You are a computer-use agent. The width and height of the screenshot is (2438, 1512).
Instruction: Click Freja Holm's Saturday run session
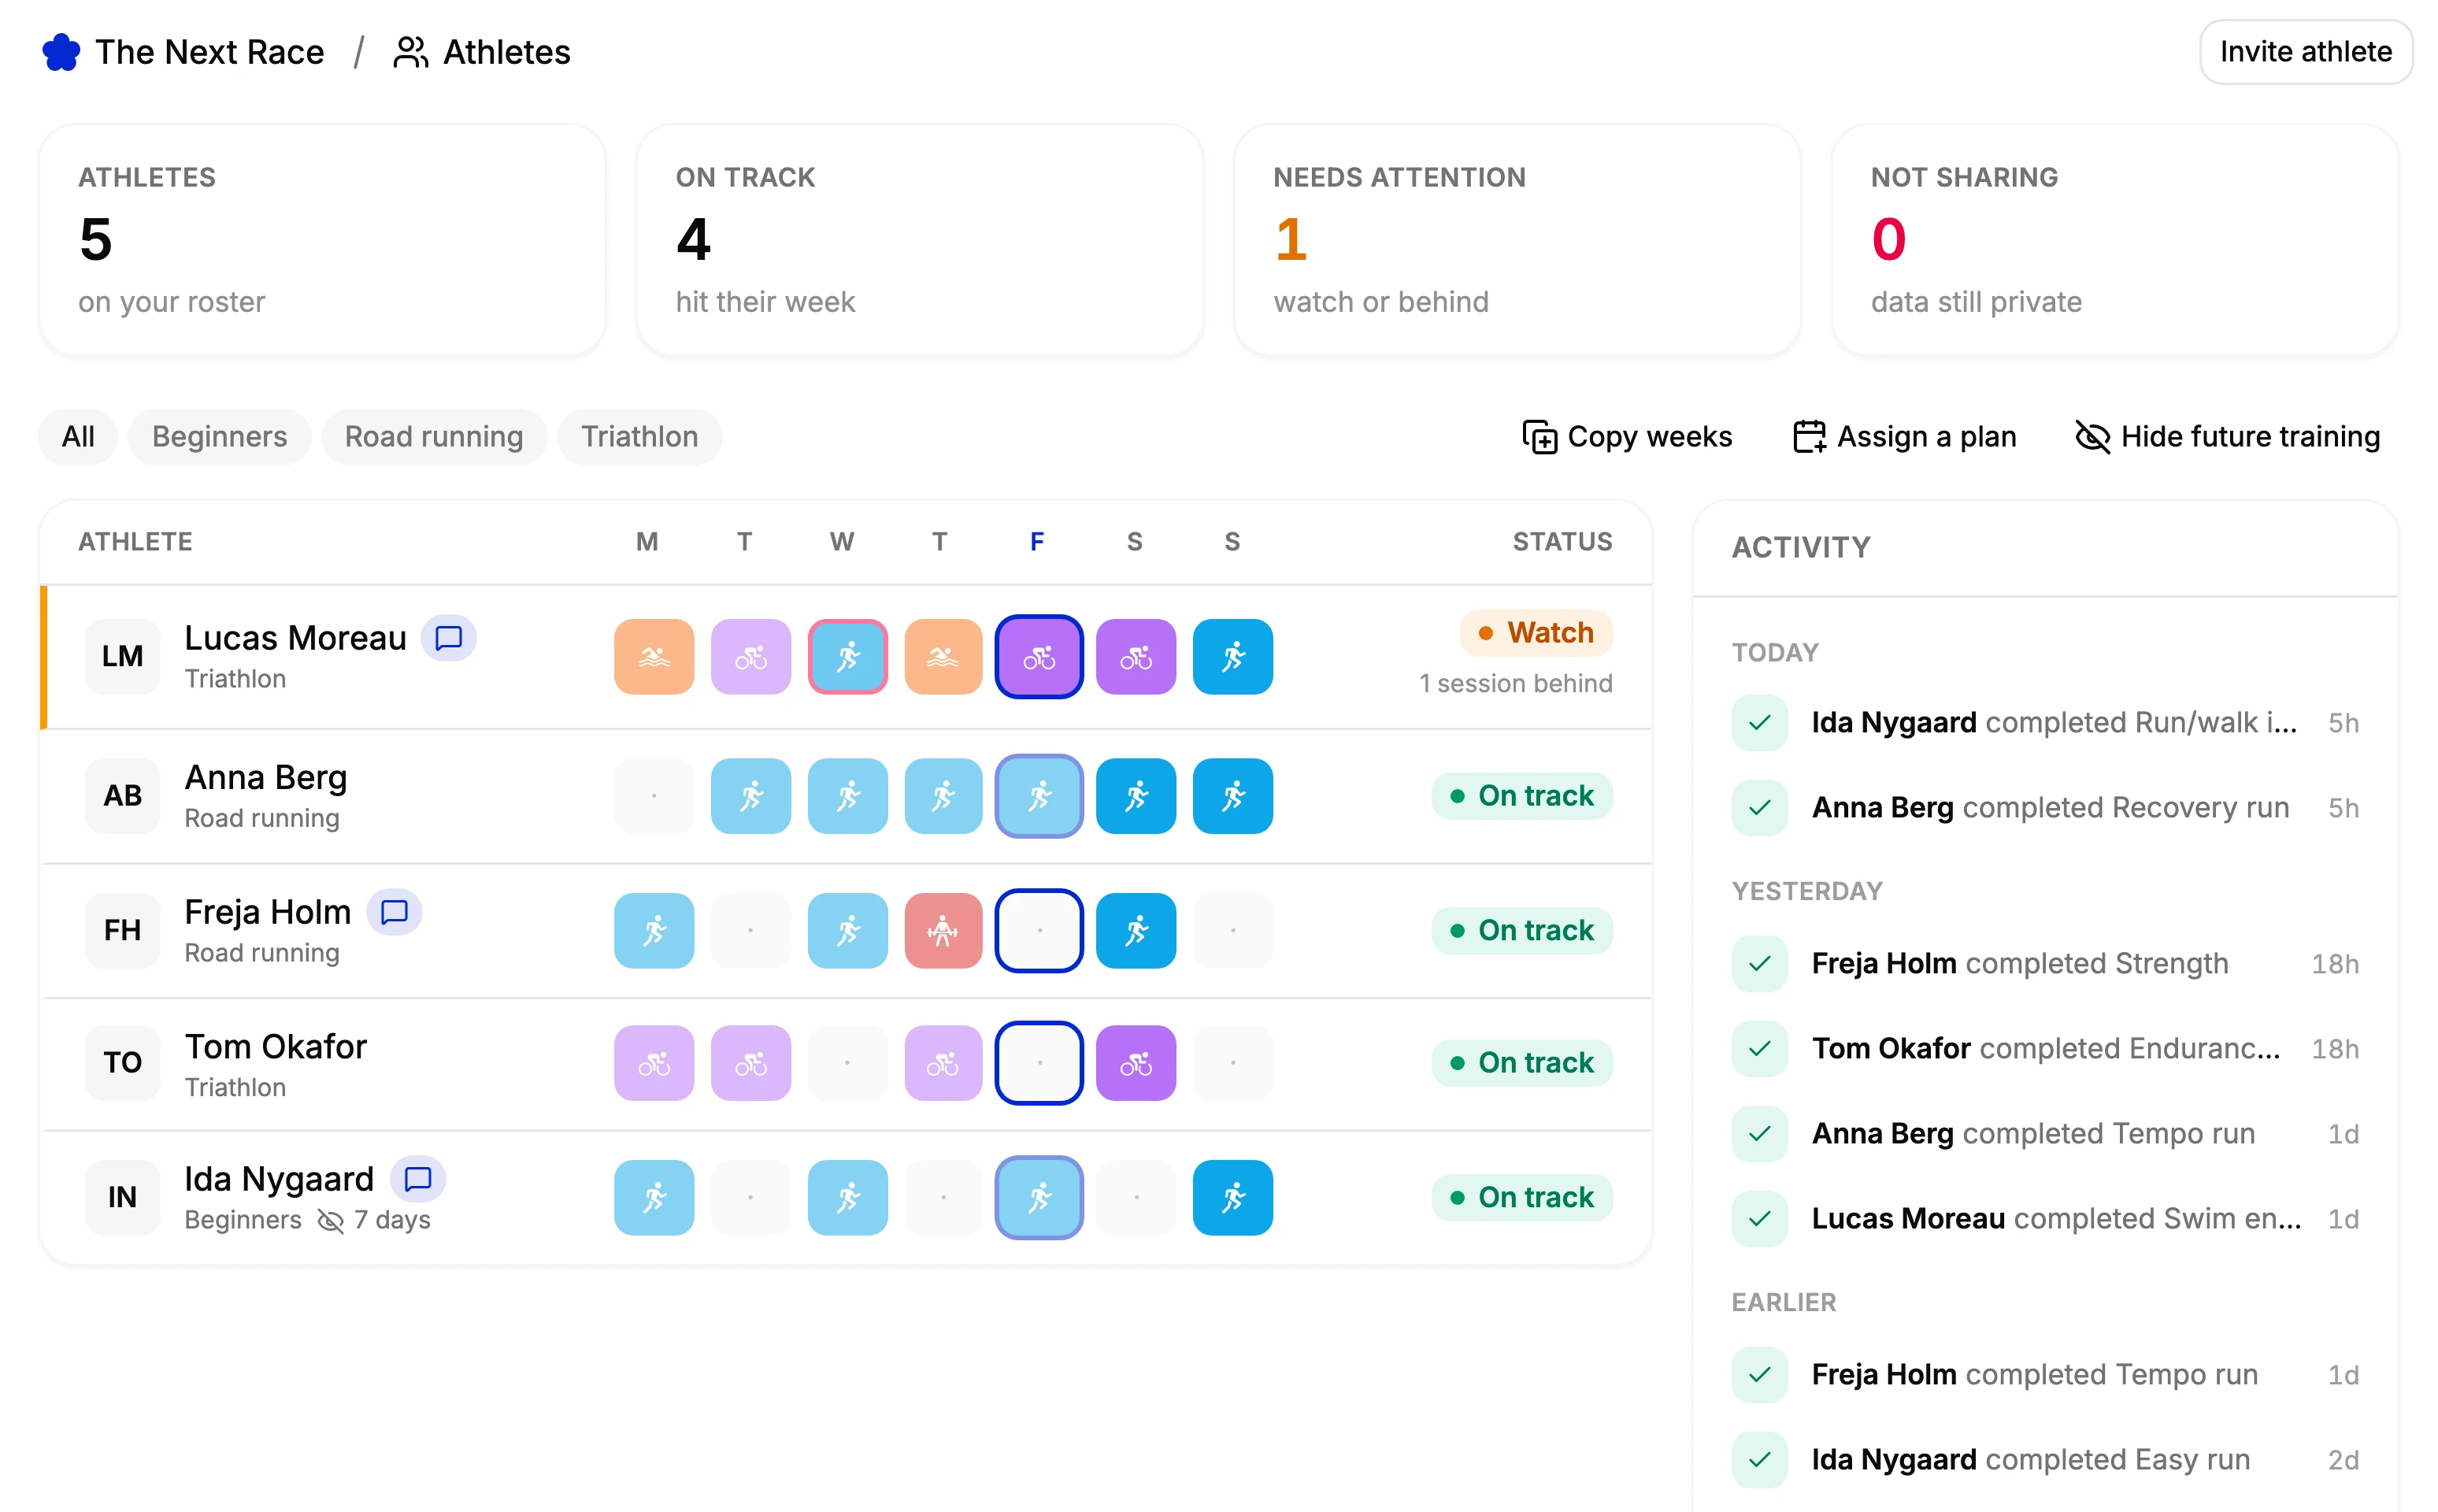tap(1136, 931)
